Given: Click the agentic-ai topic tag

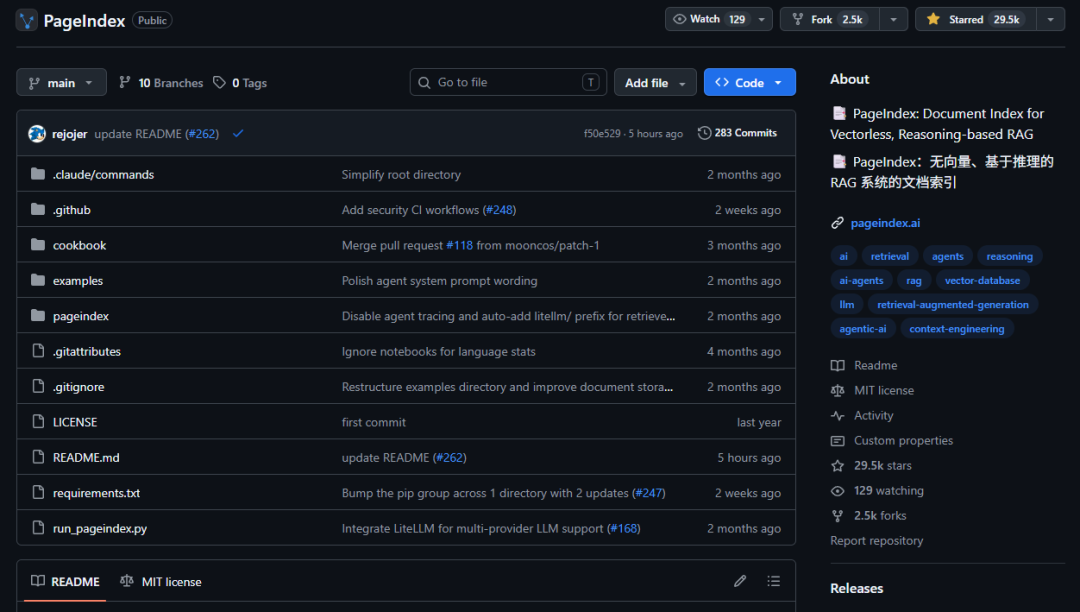Looking at the screenshot, I should [862, 328].
